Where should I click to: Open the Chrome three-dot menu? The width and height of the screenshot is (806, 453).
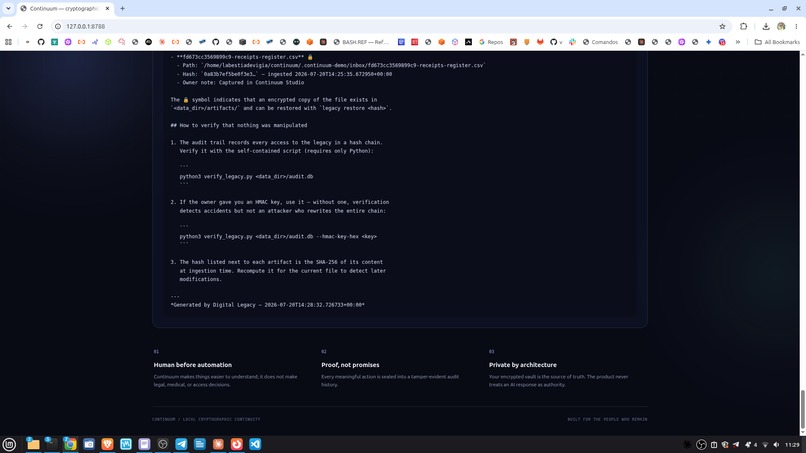click(796, 26)
